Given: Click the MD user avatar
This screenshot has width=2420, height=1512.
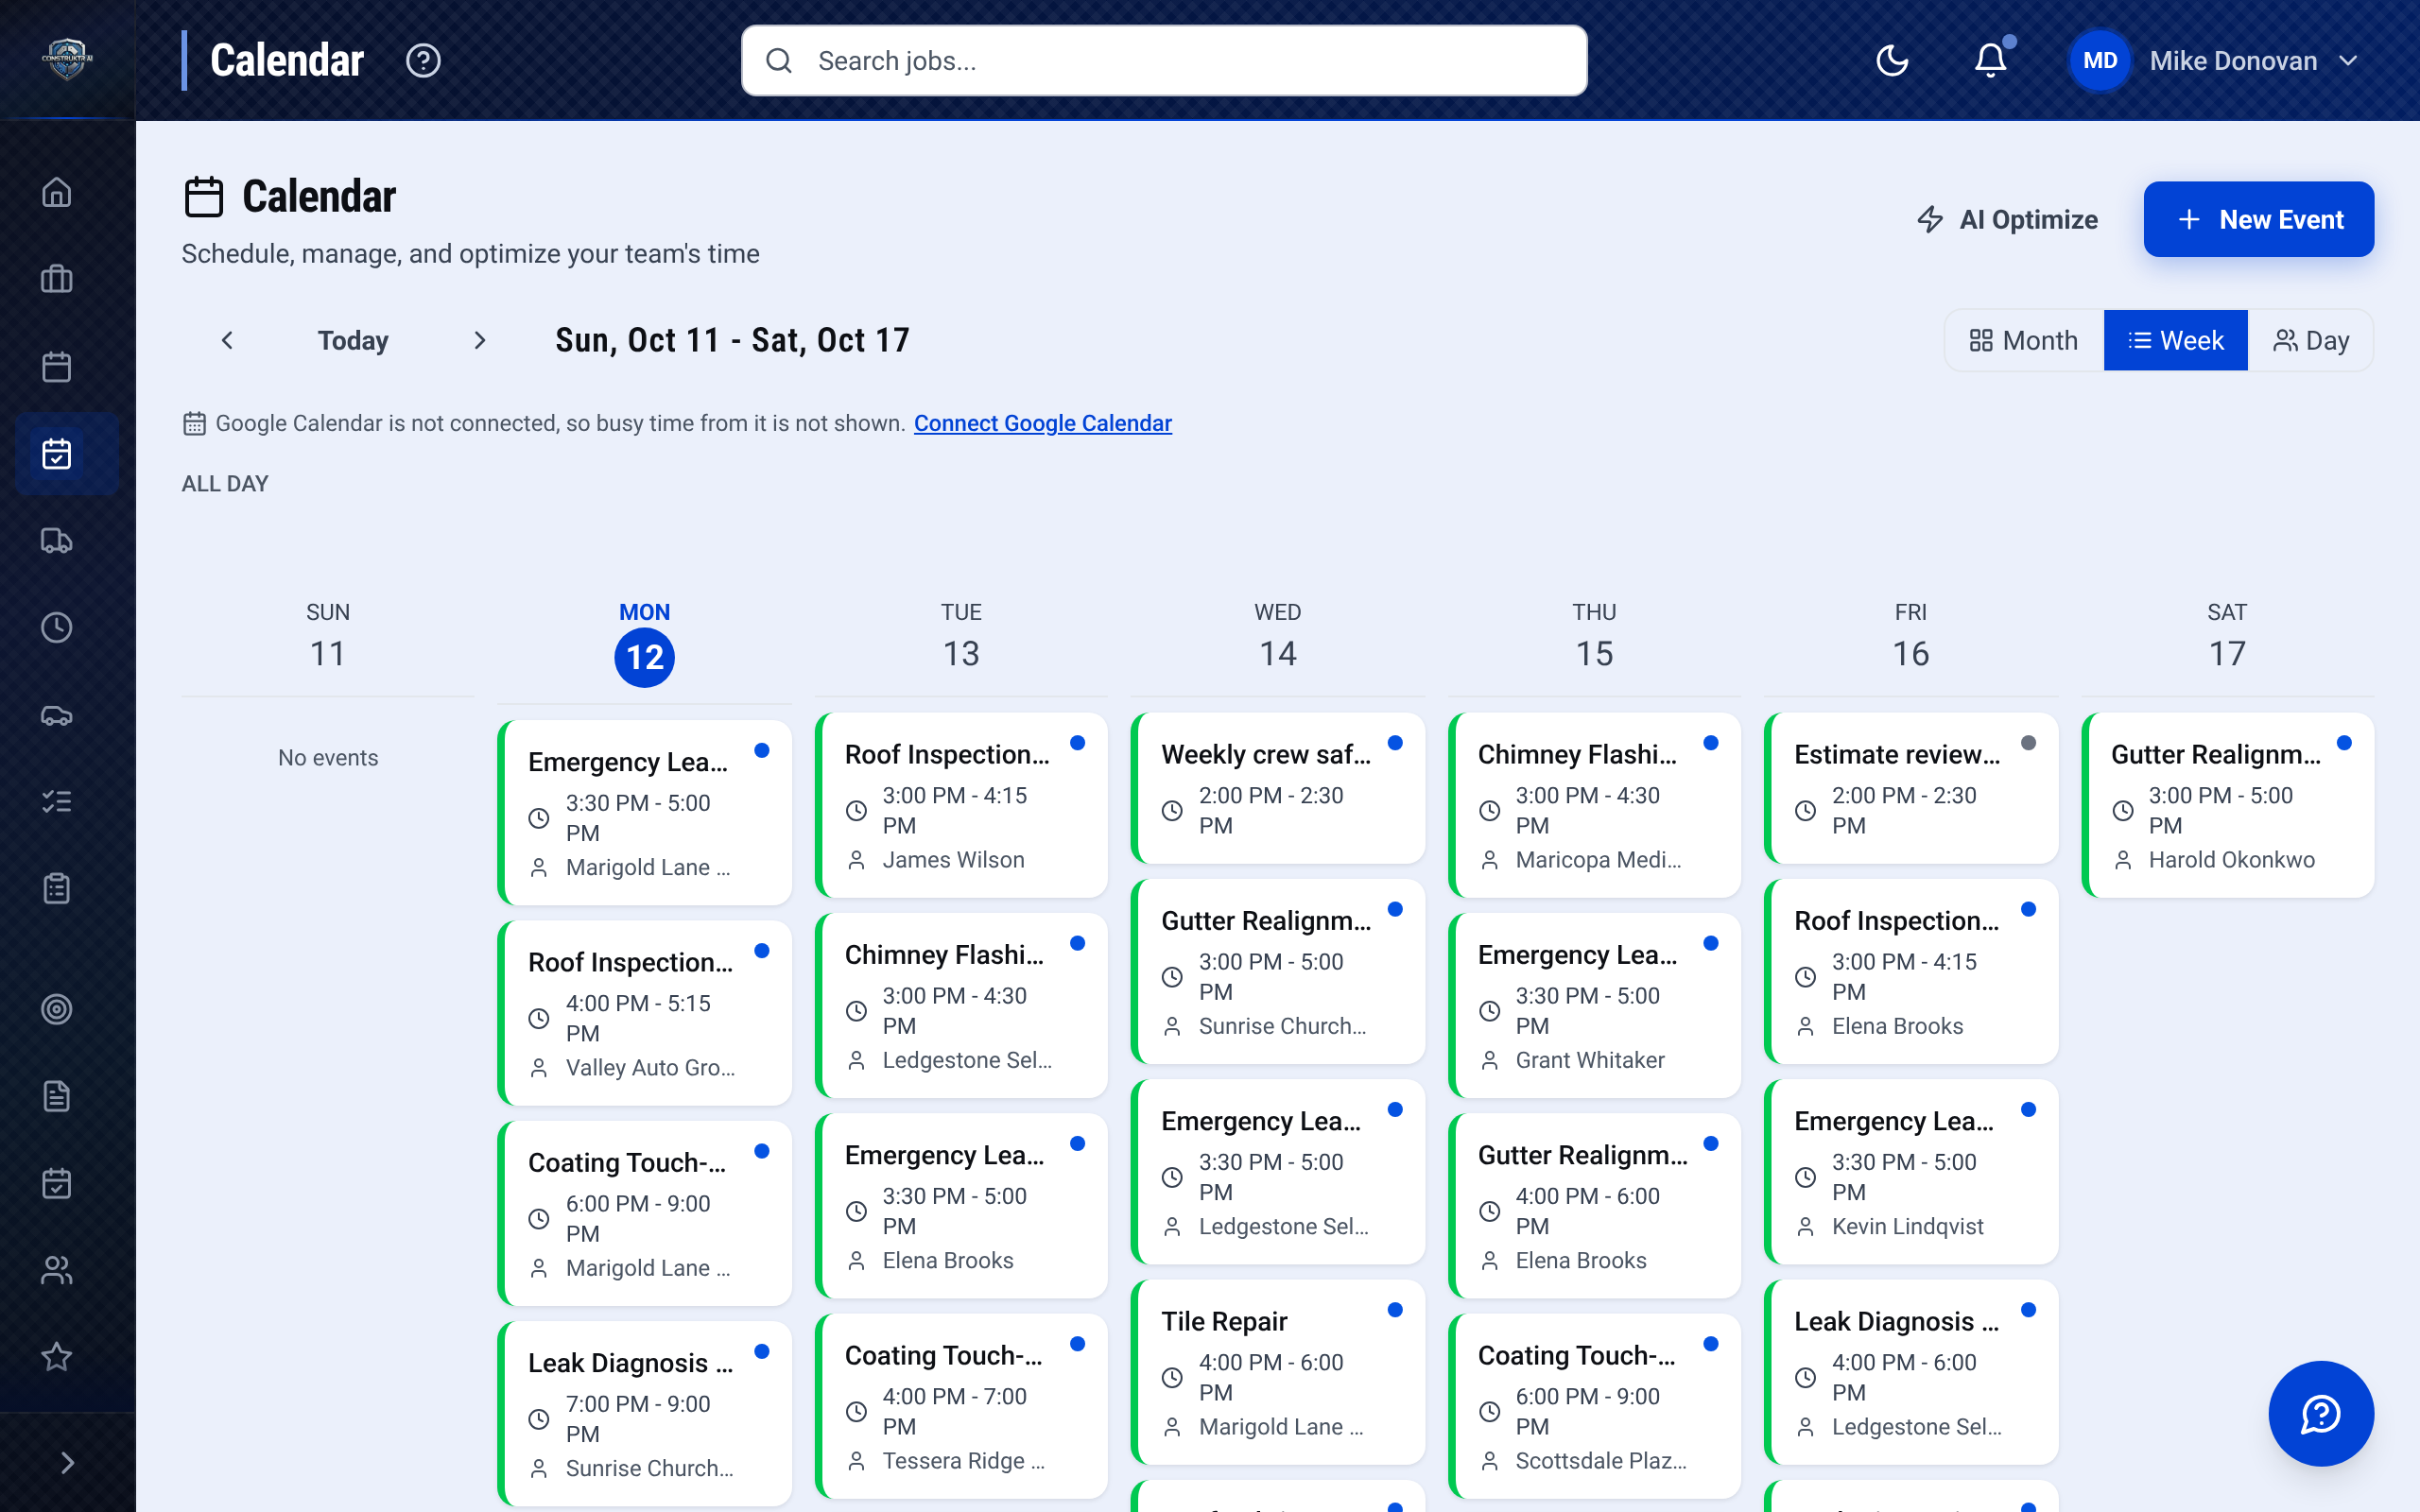Looking at the screenshot, I should pyautogui.click(x=2099, y=61).
